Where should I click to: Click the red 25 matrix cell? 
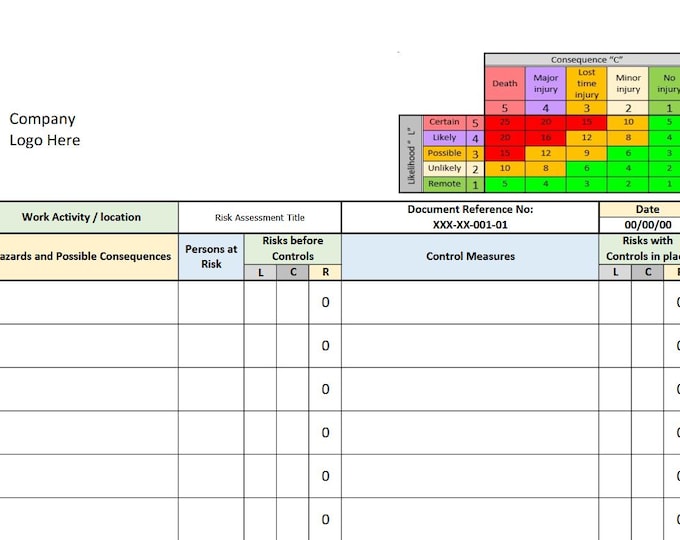click(x=505, y=122)
